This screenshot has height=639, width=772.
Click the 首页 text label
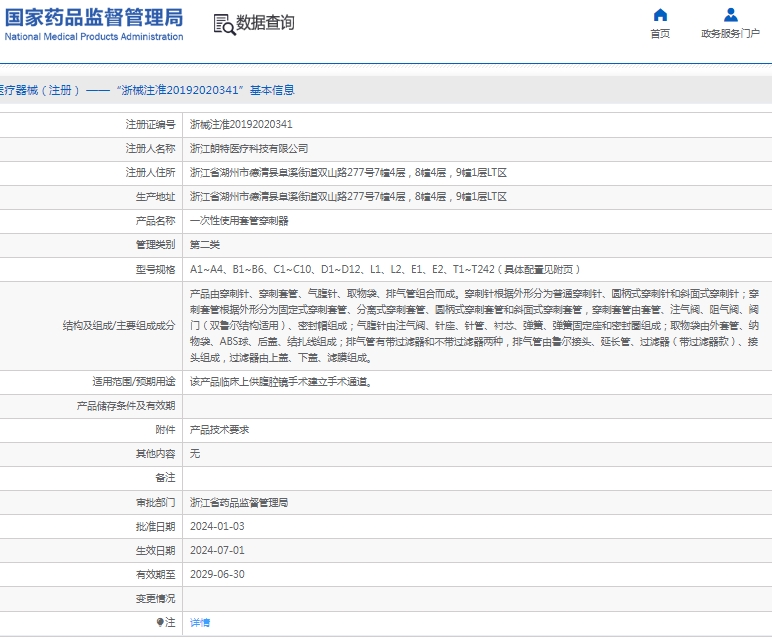(x=660, y=33)
